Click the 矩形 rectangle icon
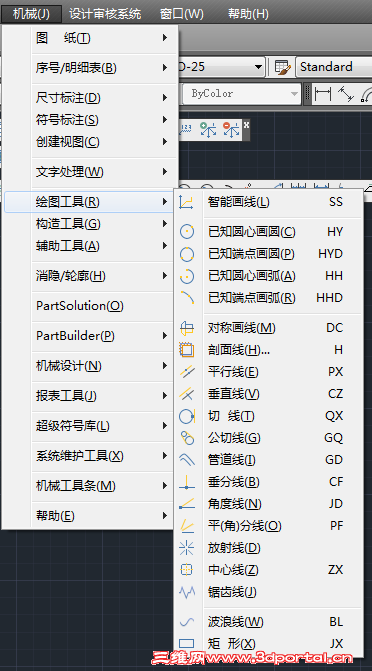372x671 pixels. (x=187, y=643)
